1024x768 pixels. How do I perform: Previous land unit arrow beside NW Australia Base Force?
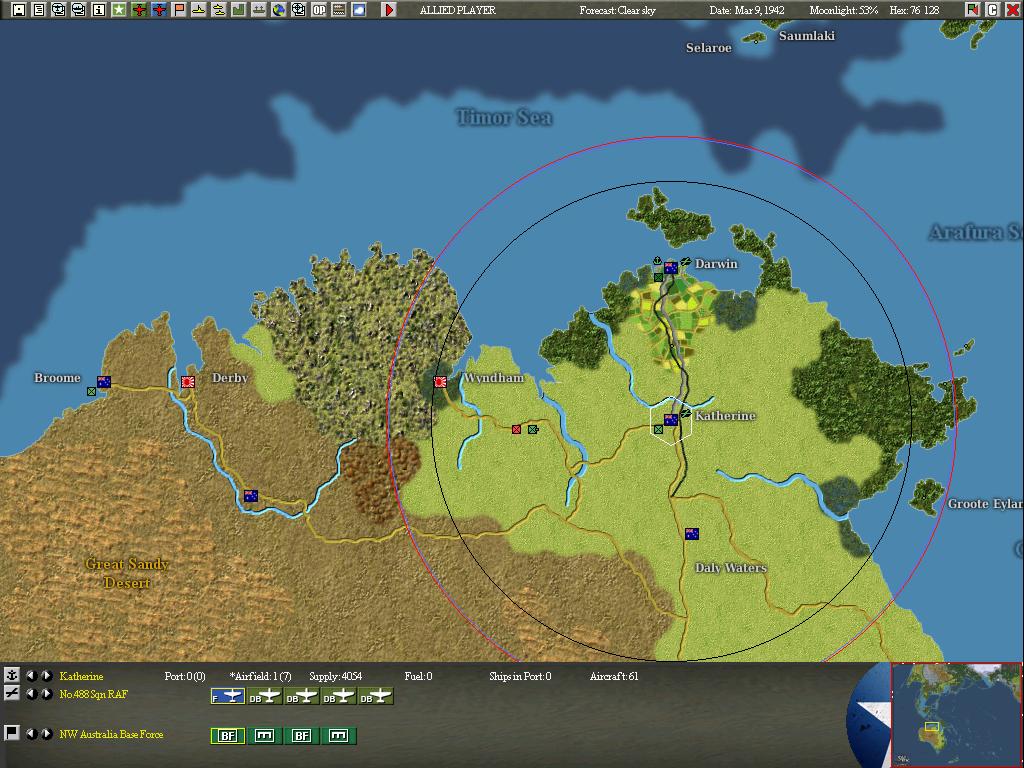click(x=31, y=733)
